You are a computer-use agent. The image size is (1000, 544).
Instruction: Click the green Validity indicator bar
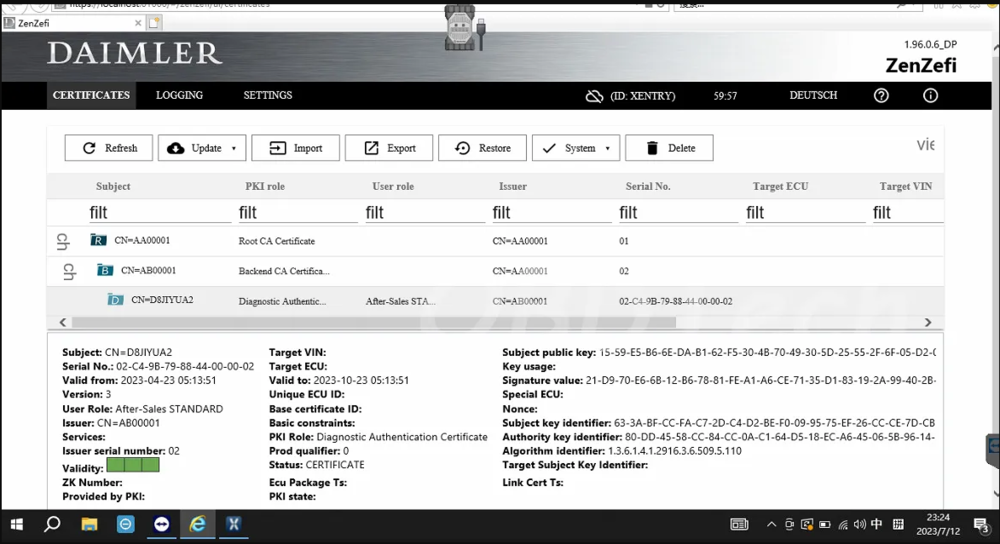coord(132,465)
